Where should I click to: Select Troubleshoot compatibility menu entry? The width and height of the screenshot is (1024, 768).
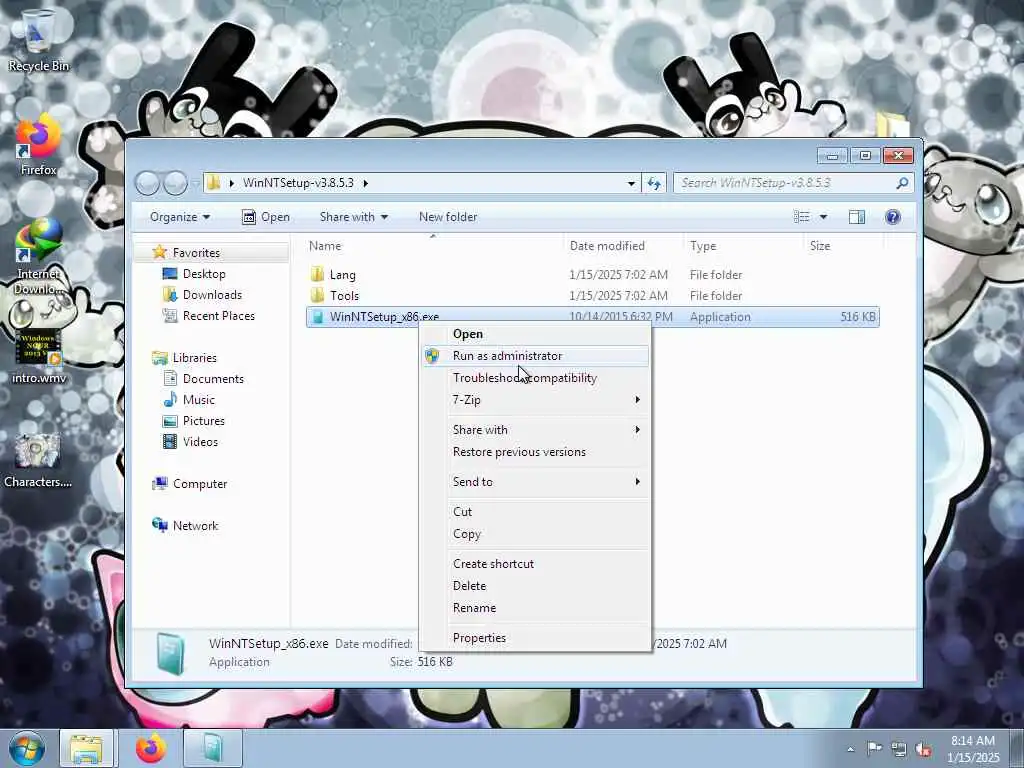tap(535, 377)
